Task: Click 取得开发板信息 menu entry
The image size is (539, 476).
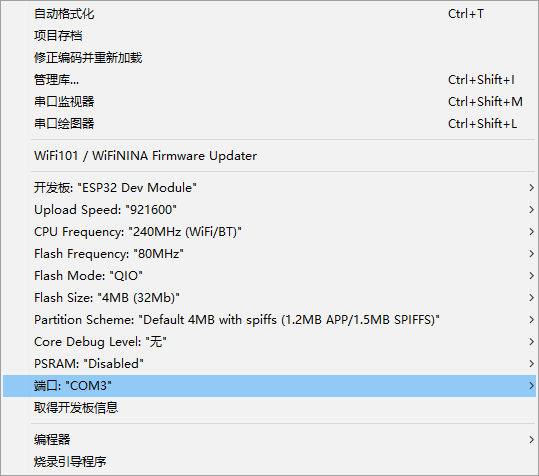Action: pyautogui.click(x=269, y=408)
